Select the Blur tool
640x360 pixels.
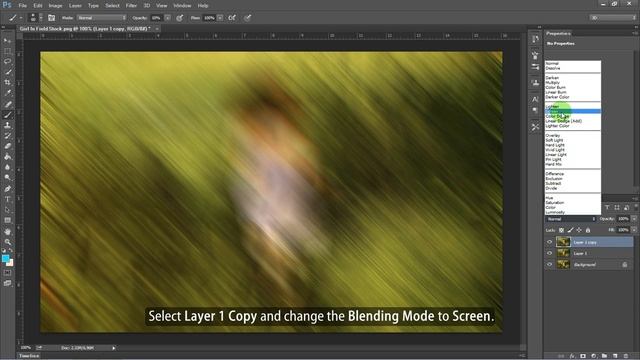7,167
